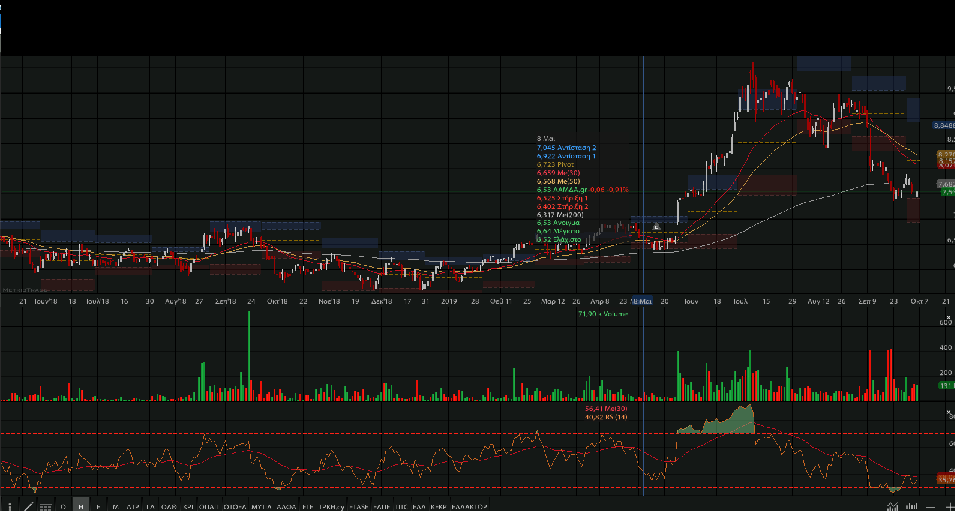Click the '6,53 Ανοιγμα' tooltip line
Screen dimensions: 955x511
(x=559, y=223)
